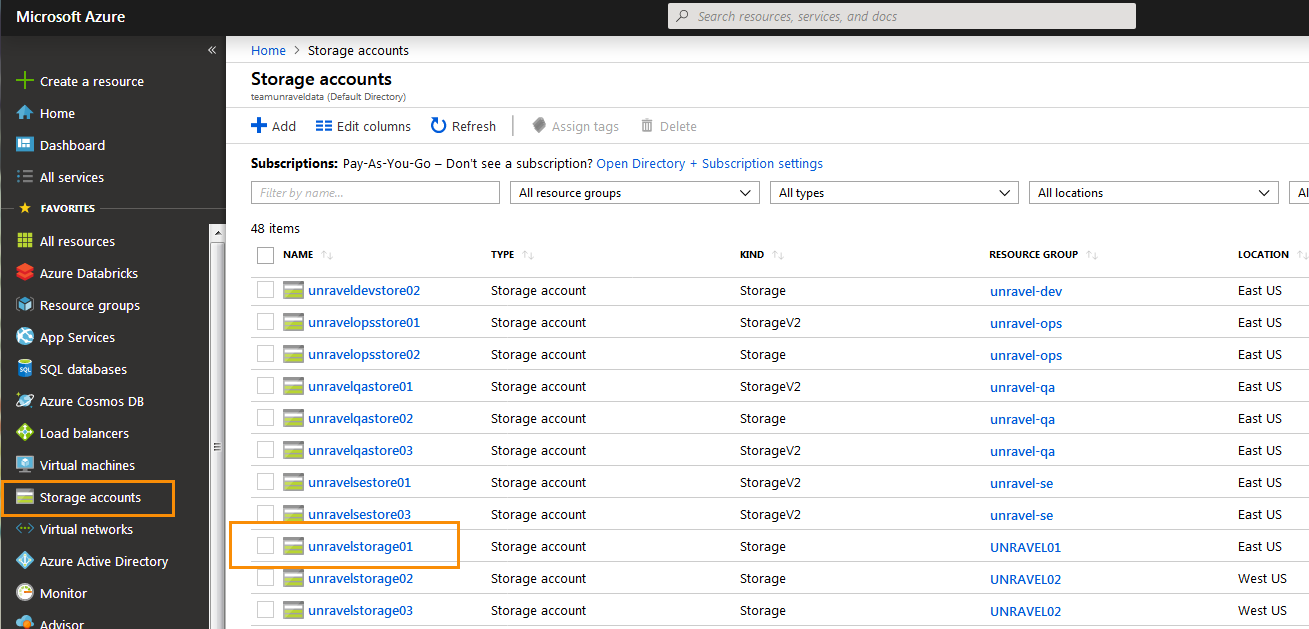Check the box for unravelqastore01
This screenshot has height=629, width=1309.
pyautogui.click(x=265, y=386)
